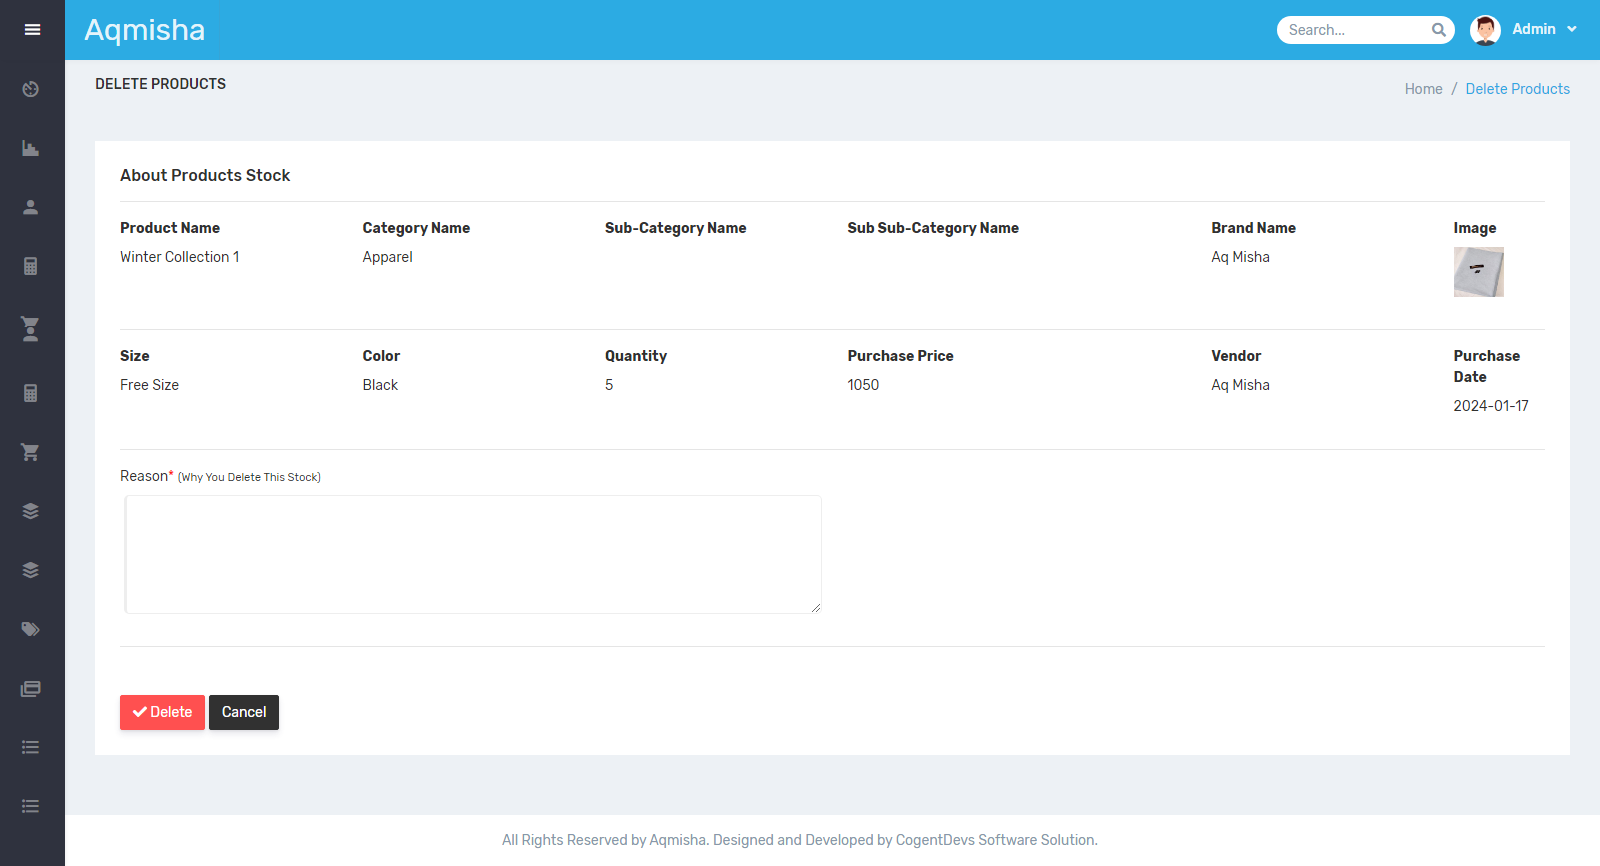
Task: Click the Delete Products breadcrumb link
Action: pyautogui.click(x=1517, y=89)
